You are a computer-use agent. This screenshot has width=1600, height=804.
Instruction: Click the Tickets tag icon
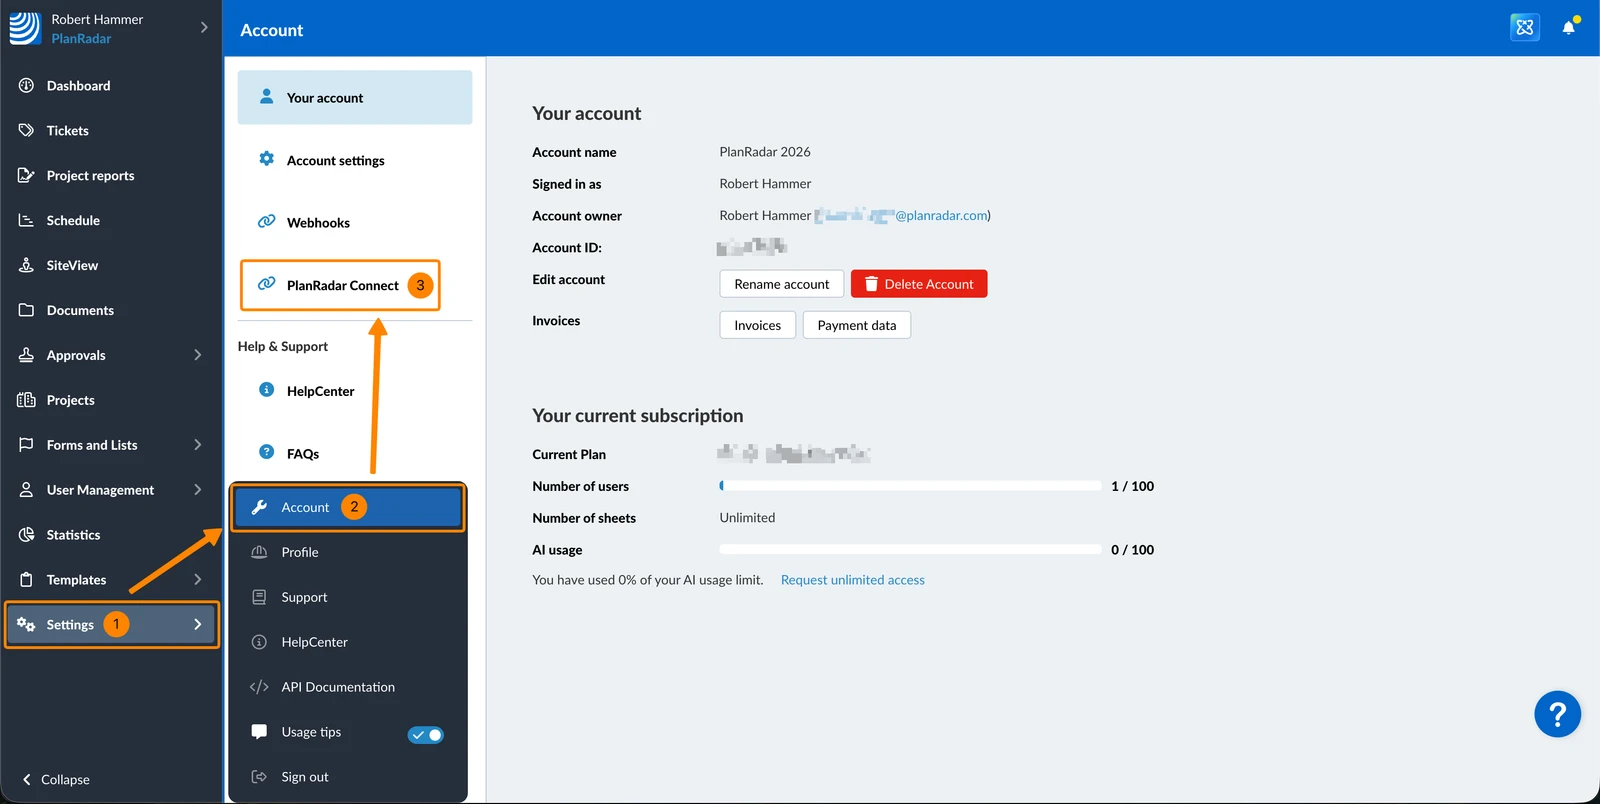click(x=27, y=130)
